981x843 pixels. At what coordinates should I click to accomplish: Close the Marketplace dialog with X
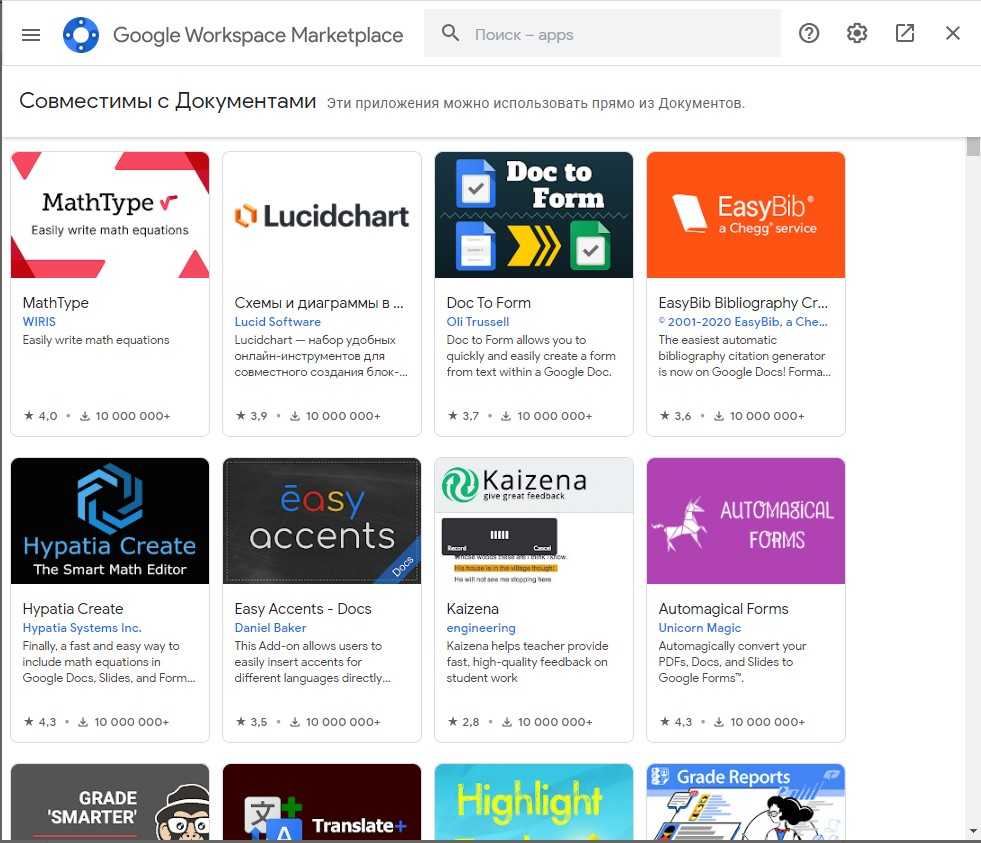953,34
